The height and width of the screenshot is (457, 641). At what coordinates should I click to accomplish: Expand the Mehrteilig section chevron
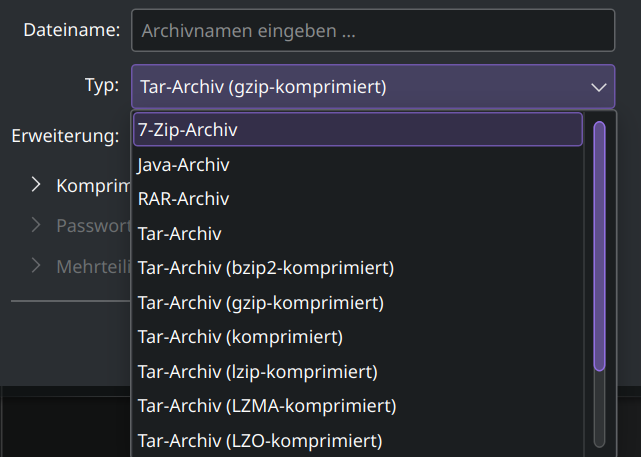(x=36, y=266)
